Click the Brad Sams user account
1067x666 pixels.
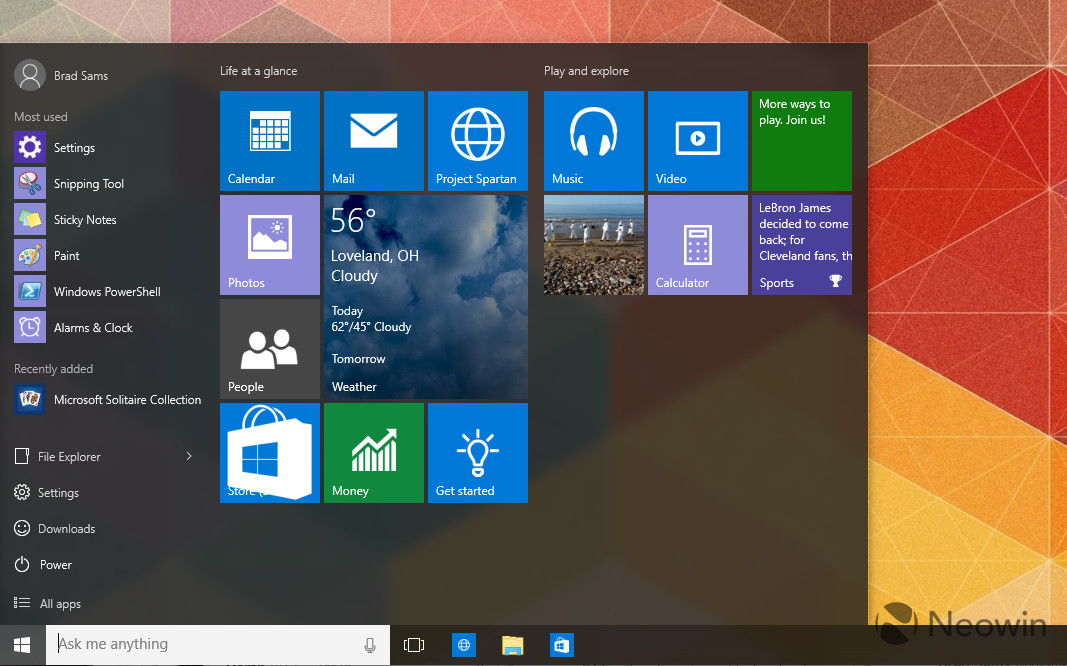[x=61, y=76]
